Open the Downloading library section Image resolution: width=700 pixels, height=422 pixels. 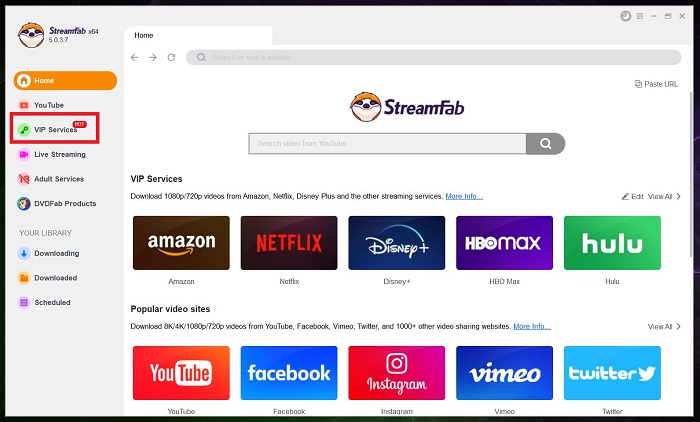pos(49,253)
